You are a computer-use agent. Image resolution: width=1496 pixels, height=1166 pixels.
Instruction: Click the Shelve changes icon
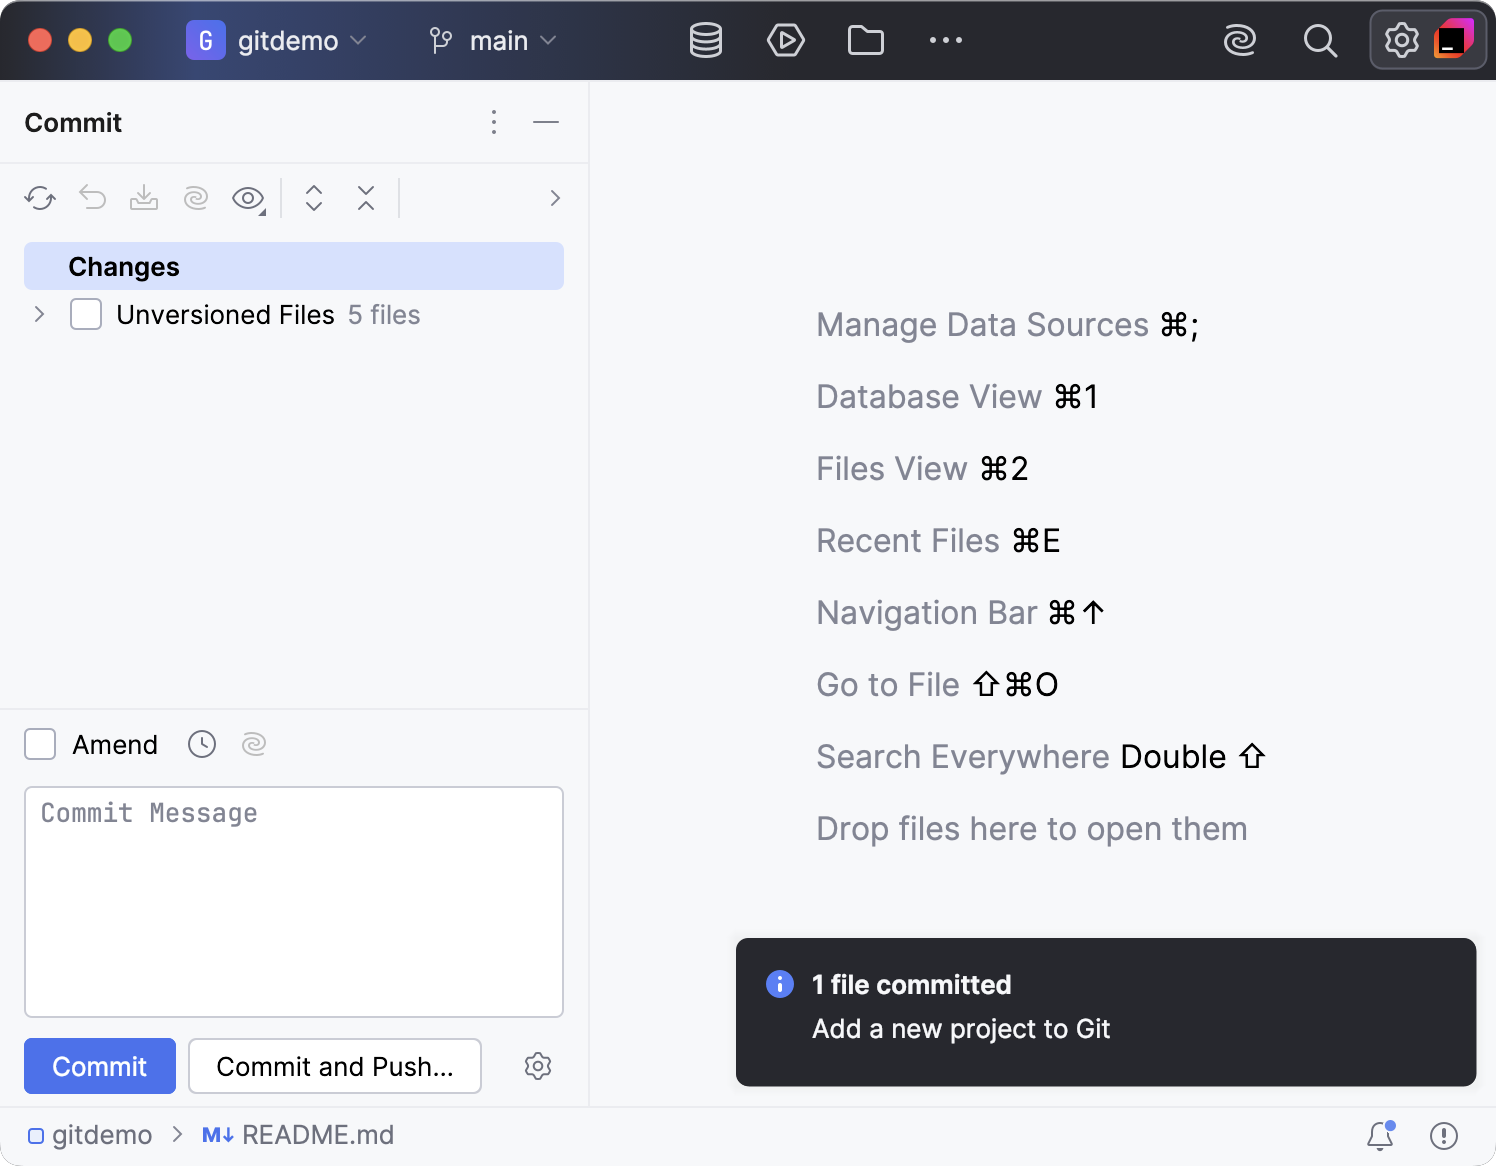144,198
